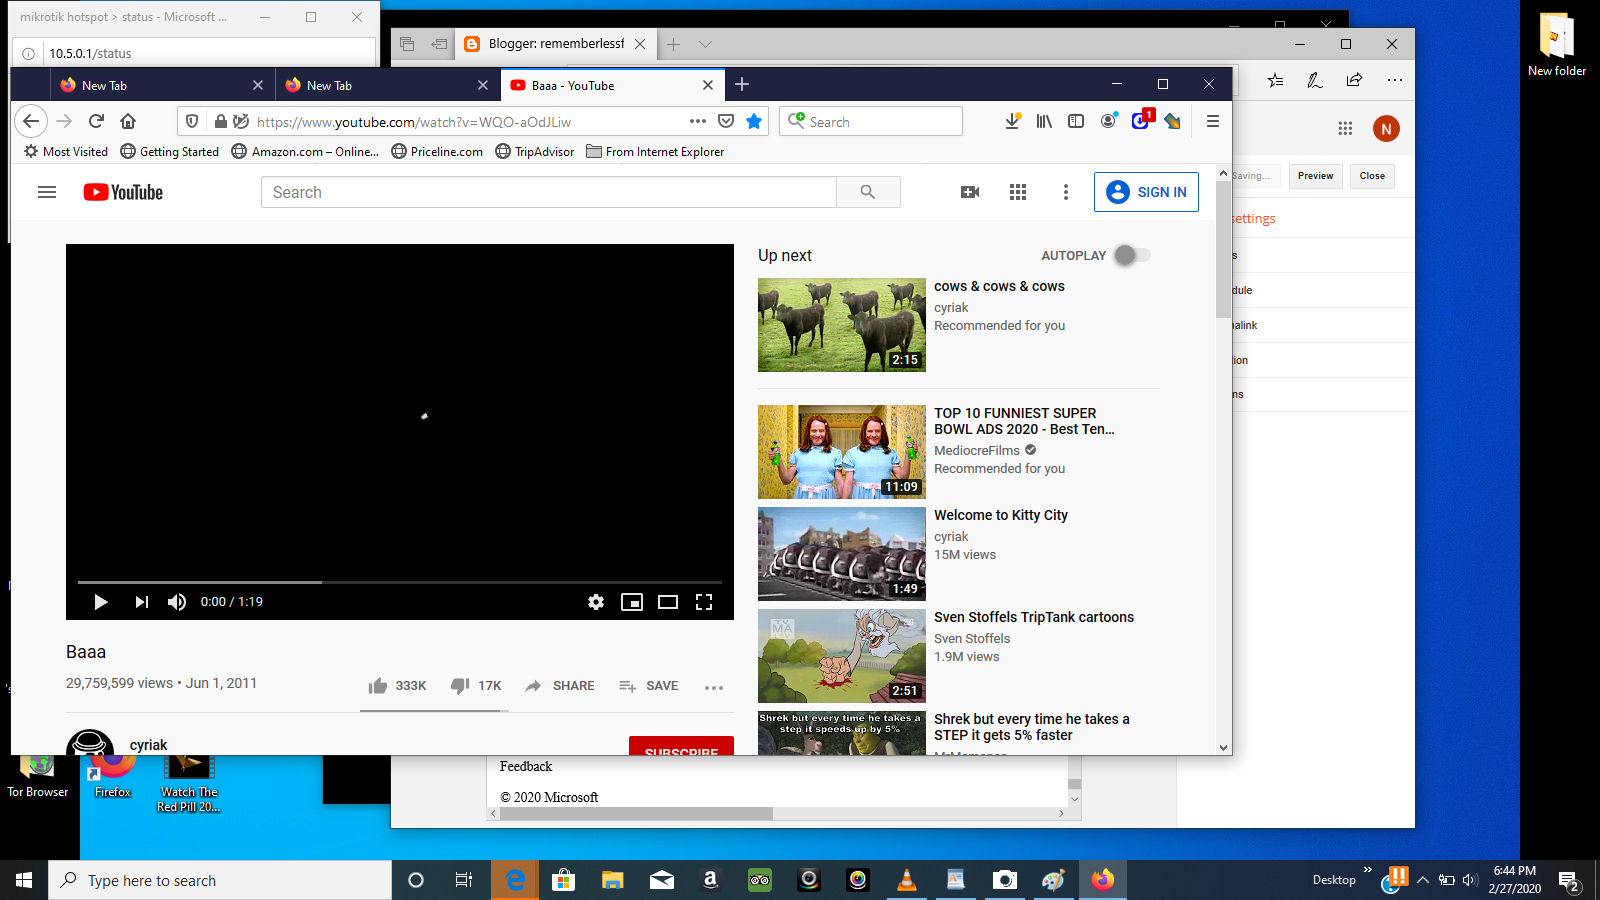This screenshot has width=1600, height=900.
Task: Open Task View on taskbar
Action: [464, 880]
